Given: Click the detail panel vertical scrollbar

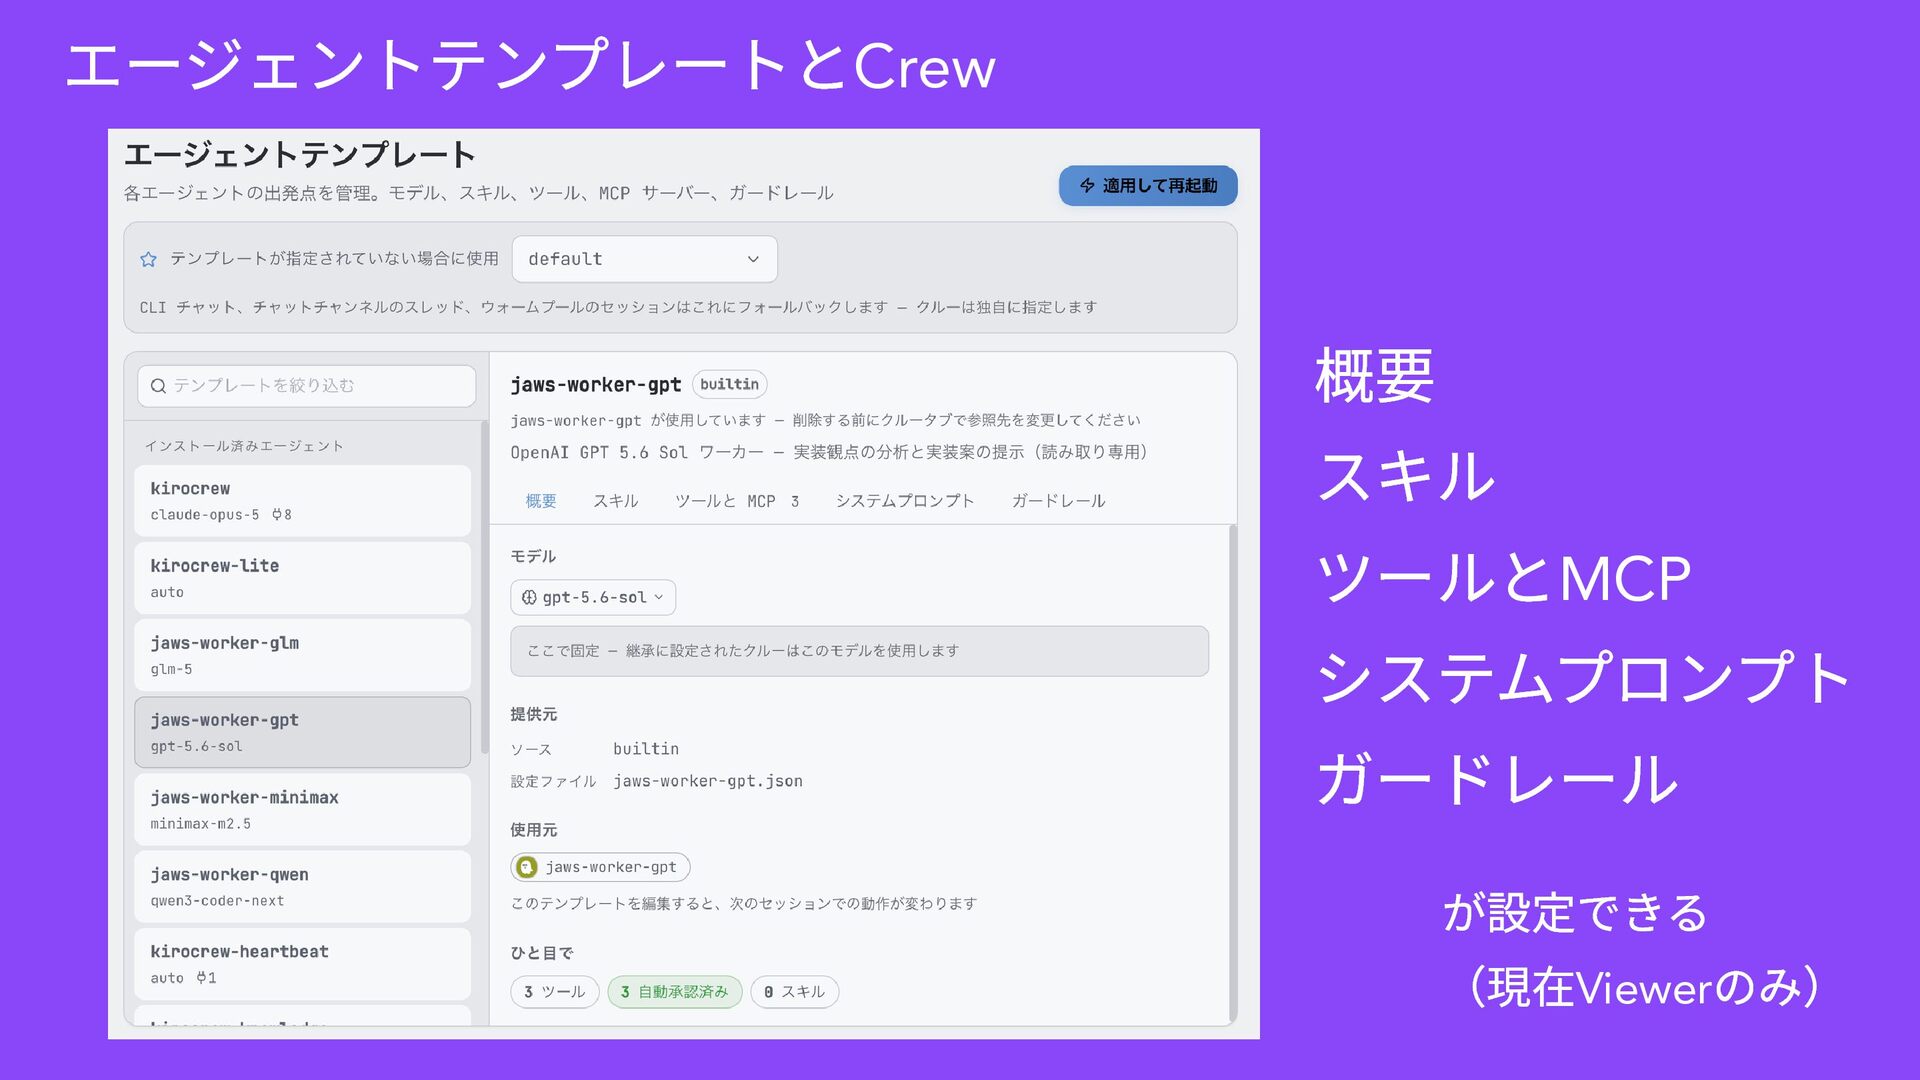Looking at the screenshot, I should [x=1232, y=773].
